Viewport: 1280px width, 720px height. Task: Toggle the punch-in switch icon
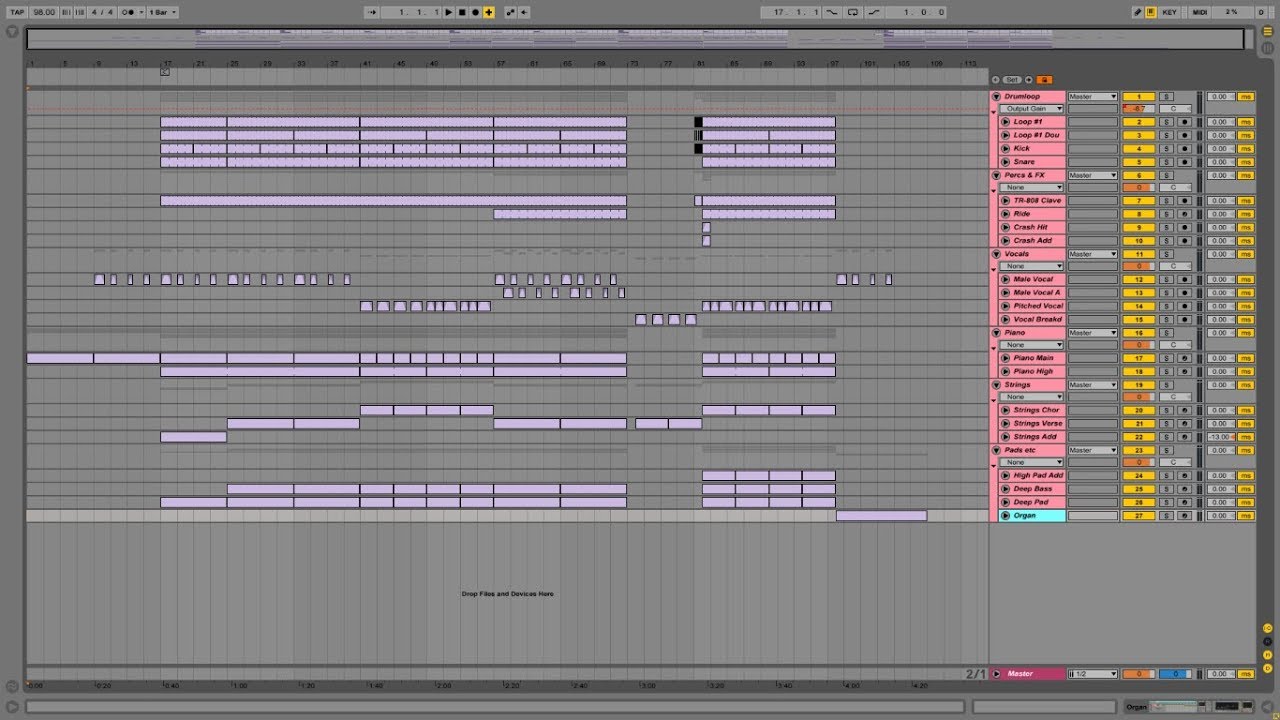tap(832, 12)
